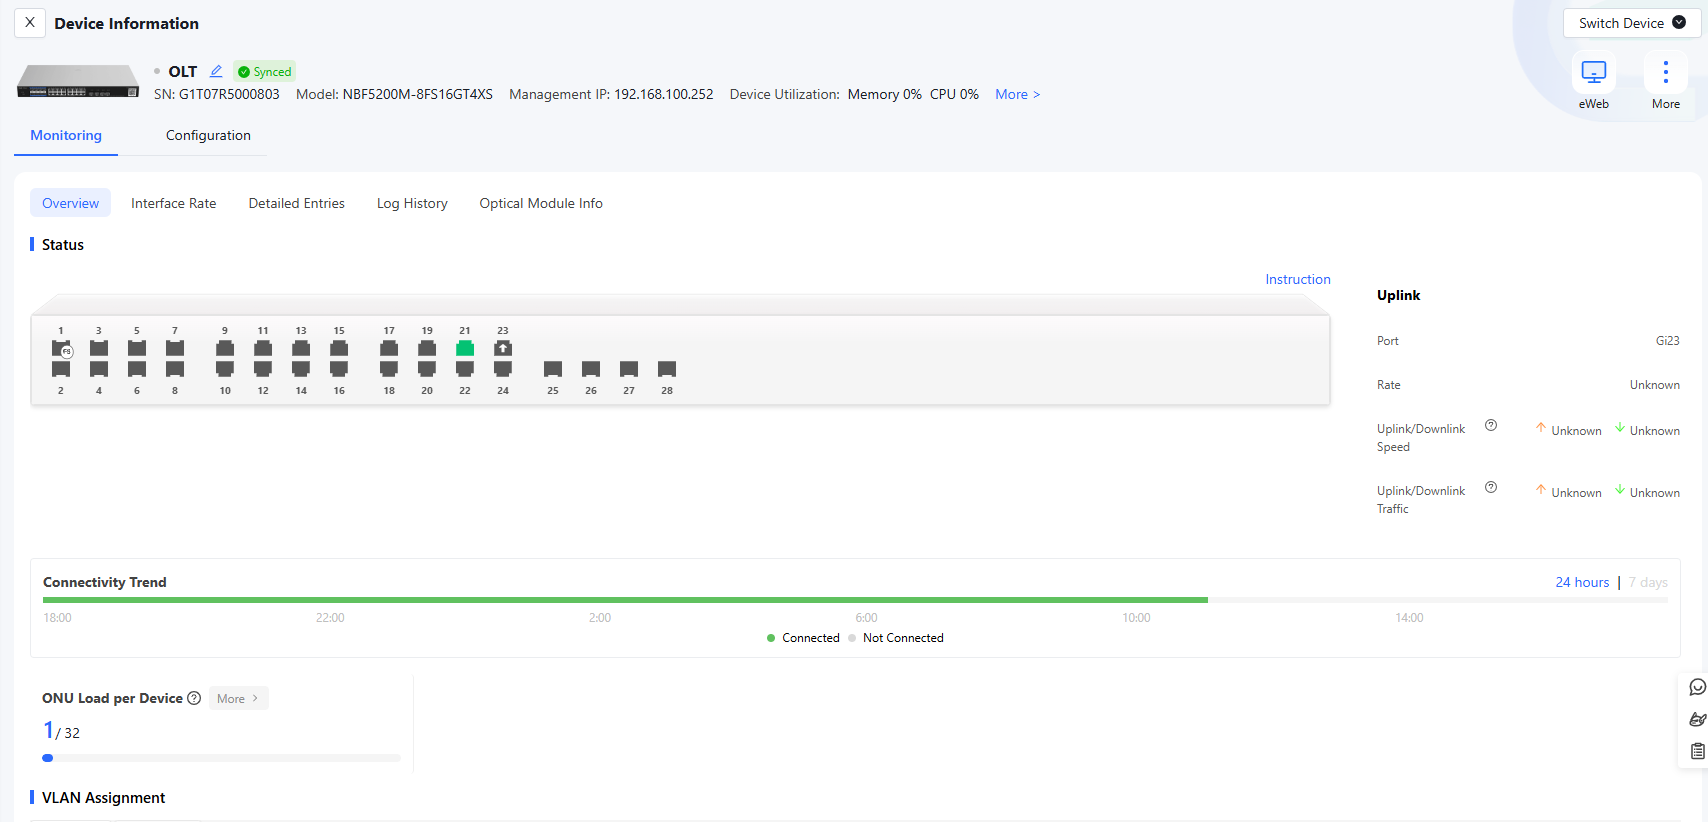This screenshot has width=1708, height=822.
Task: Open the Optical Module Info tab
Action: [541, 203]
